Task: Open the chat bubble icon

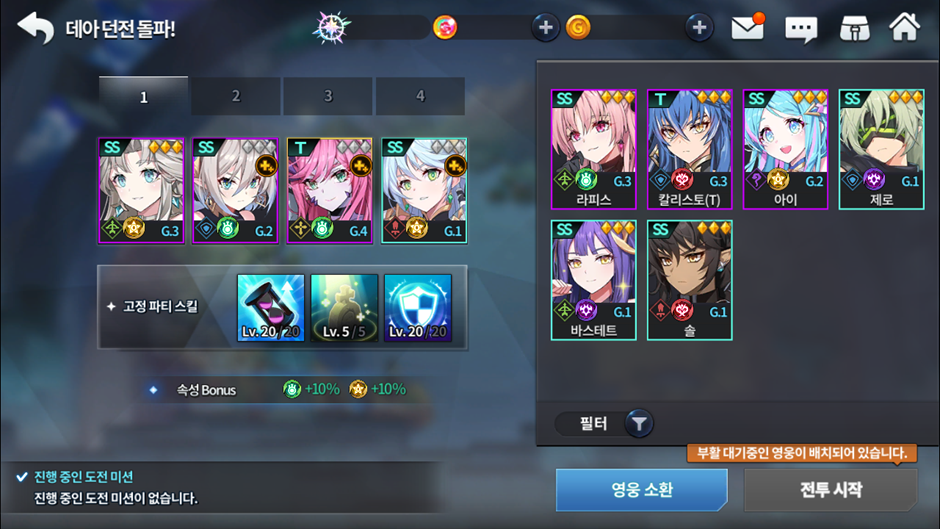Action: 801,28
